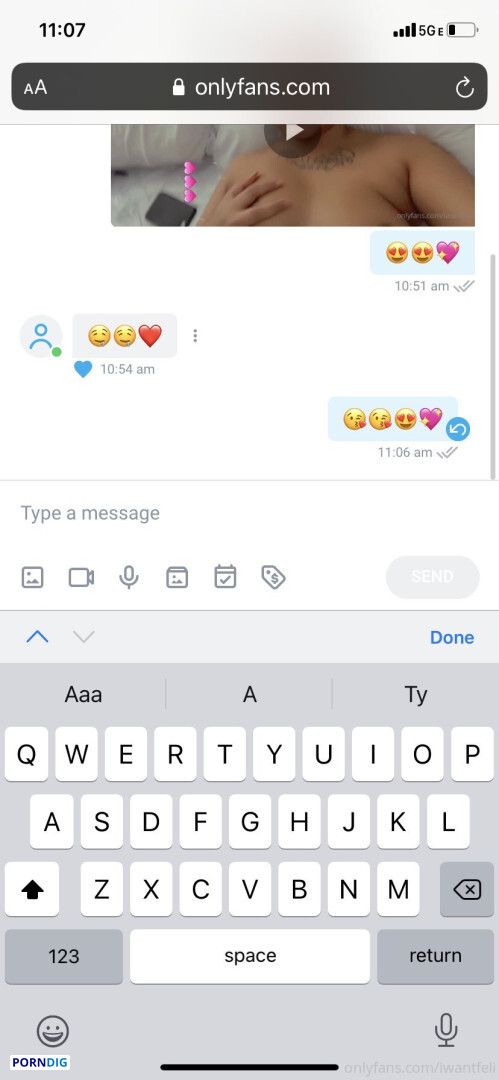
Task: Switch to the 123 numeric keyboard
Action: [63, 955]
